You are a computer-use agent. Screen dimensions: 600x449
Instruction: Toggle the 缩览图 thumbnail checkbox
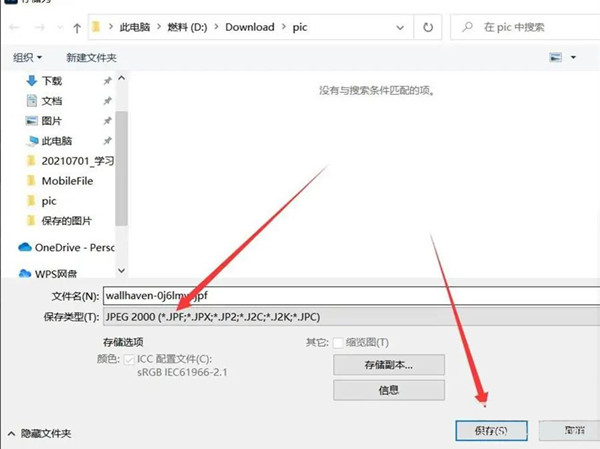click(340, 343)
